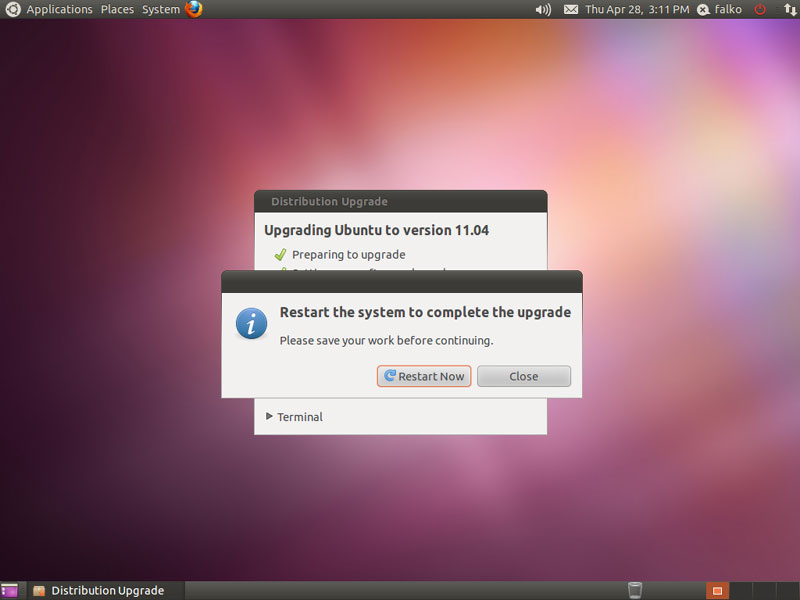Click the green checkmark beside Preparing to upgrade
Viewport: 800px width, 600px height.
280,254
